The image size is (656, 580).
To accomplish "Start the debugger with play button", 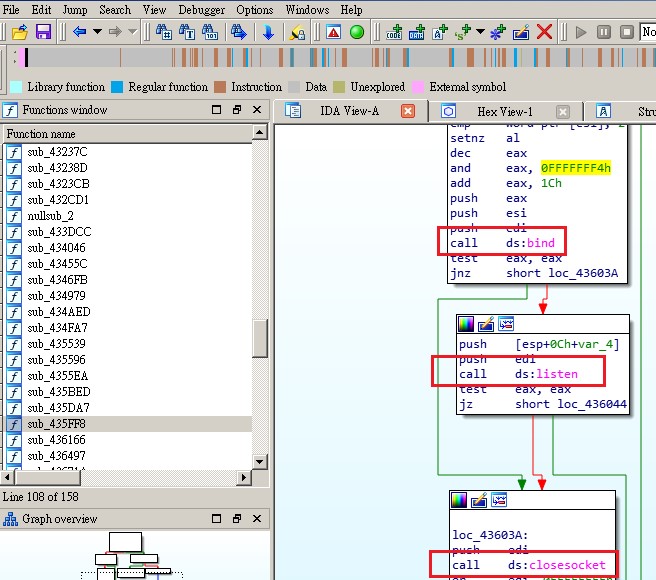I will tap(581, 32).
